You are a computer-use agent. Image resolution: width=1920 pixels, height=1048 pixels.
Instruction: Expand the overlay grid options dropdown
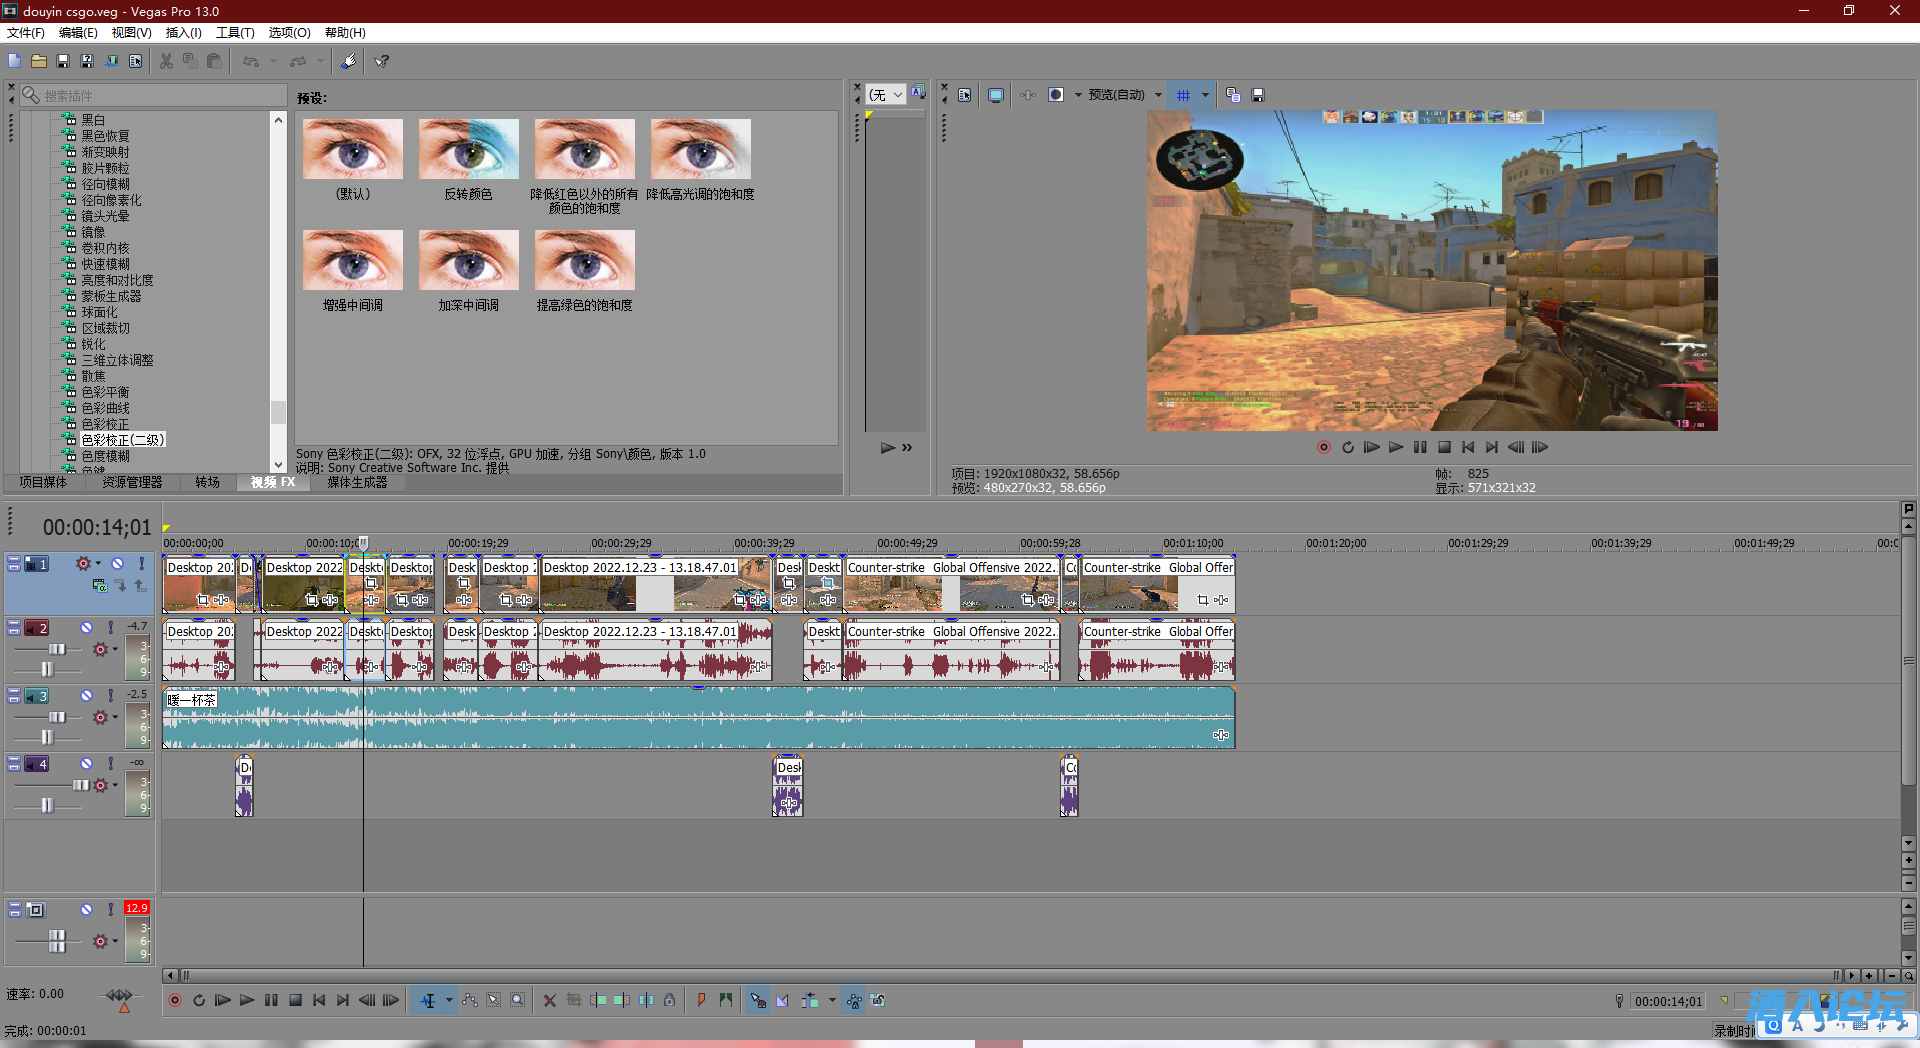pos(1205,95)
